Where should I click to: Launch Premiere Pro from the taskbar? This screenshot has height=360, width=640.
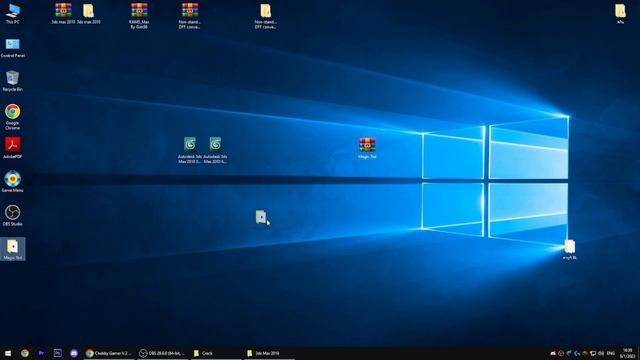click(x=41, y=353)
